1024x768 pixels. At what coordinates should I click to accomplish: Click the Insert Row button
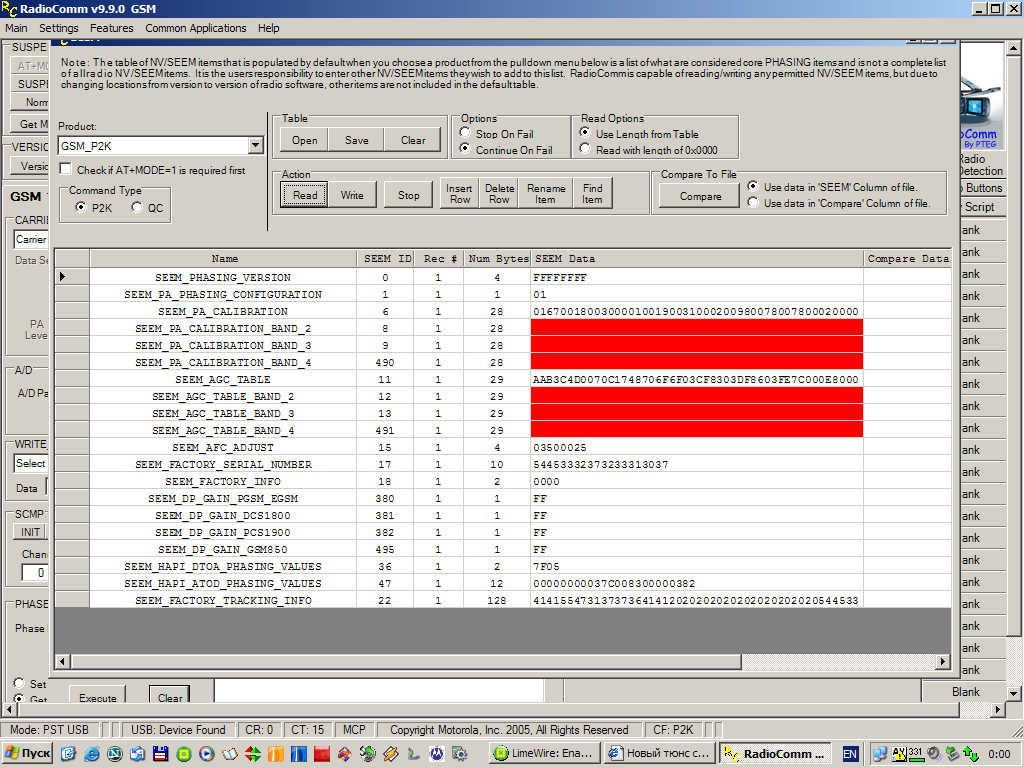tap(459, 194)
